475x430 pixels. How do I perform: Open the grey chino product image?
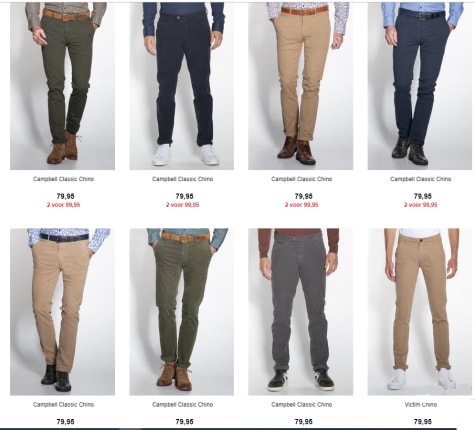[x=300, y=312]
